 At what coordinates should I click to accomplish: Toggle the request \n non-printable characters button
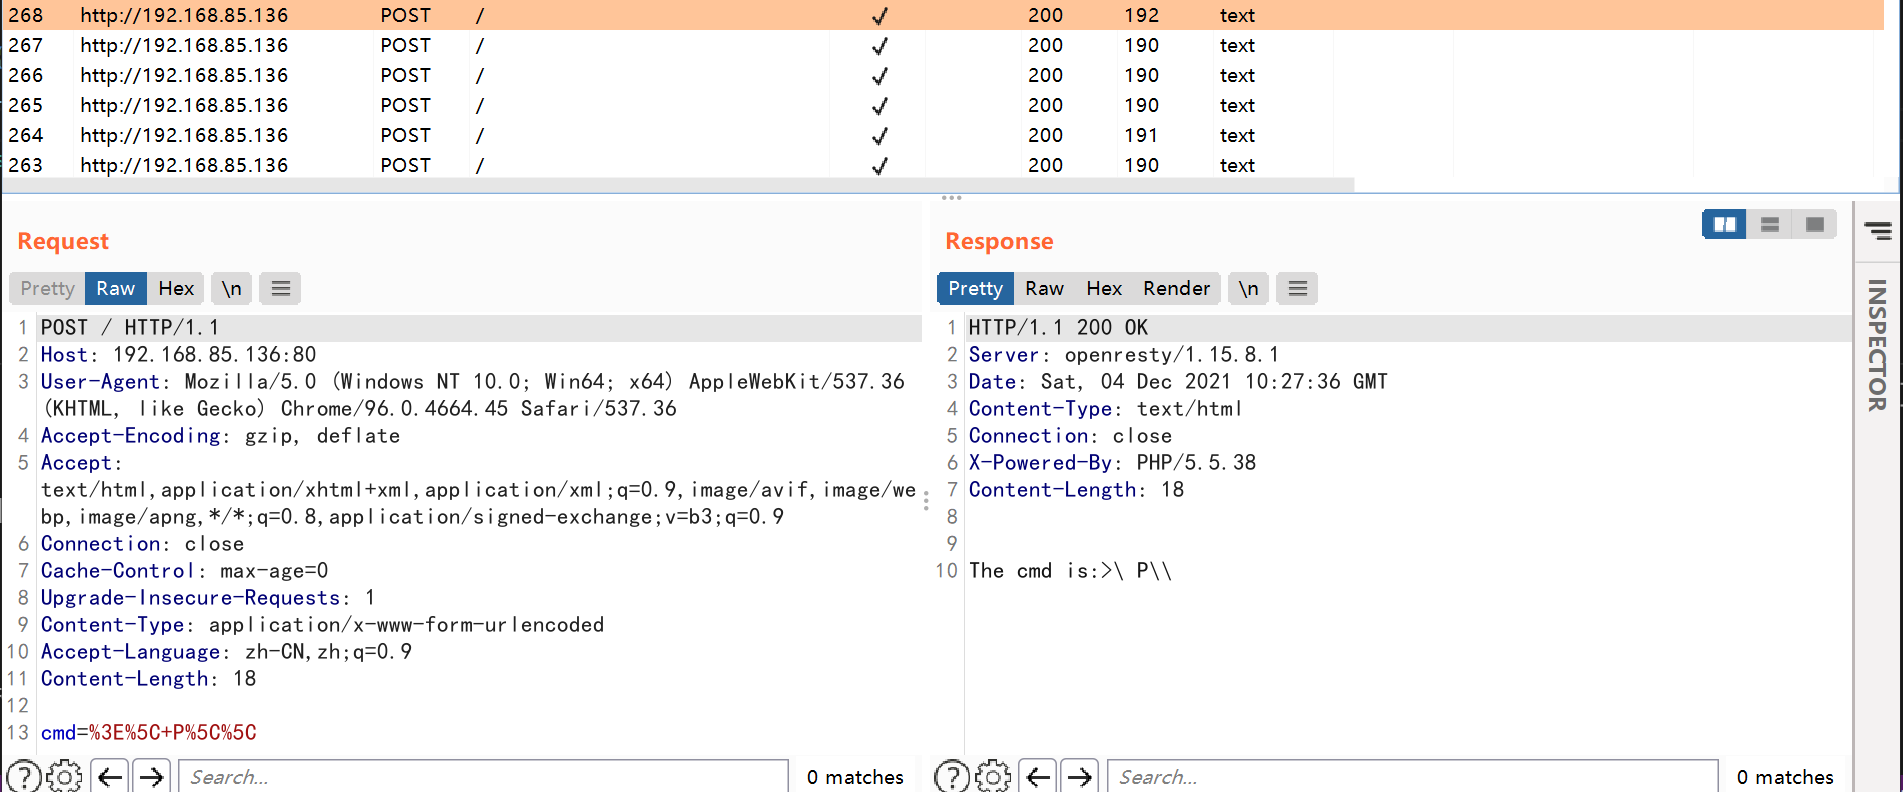[231, 288]
